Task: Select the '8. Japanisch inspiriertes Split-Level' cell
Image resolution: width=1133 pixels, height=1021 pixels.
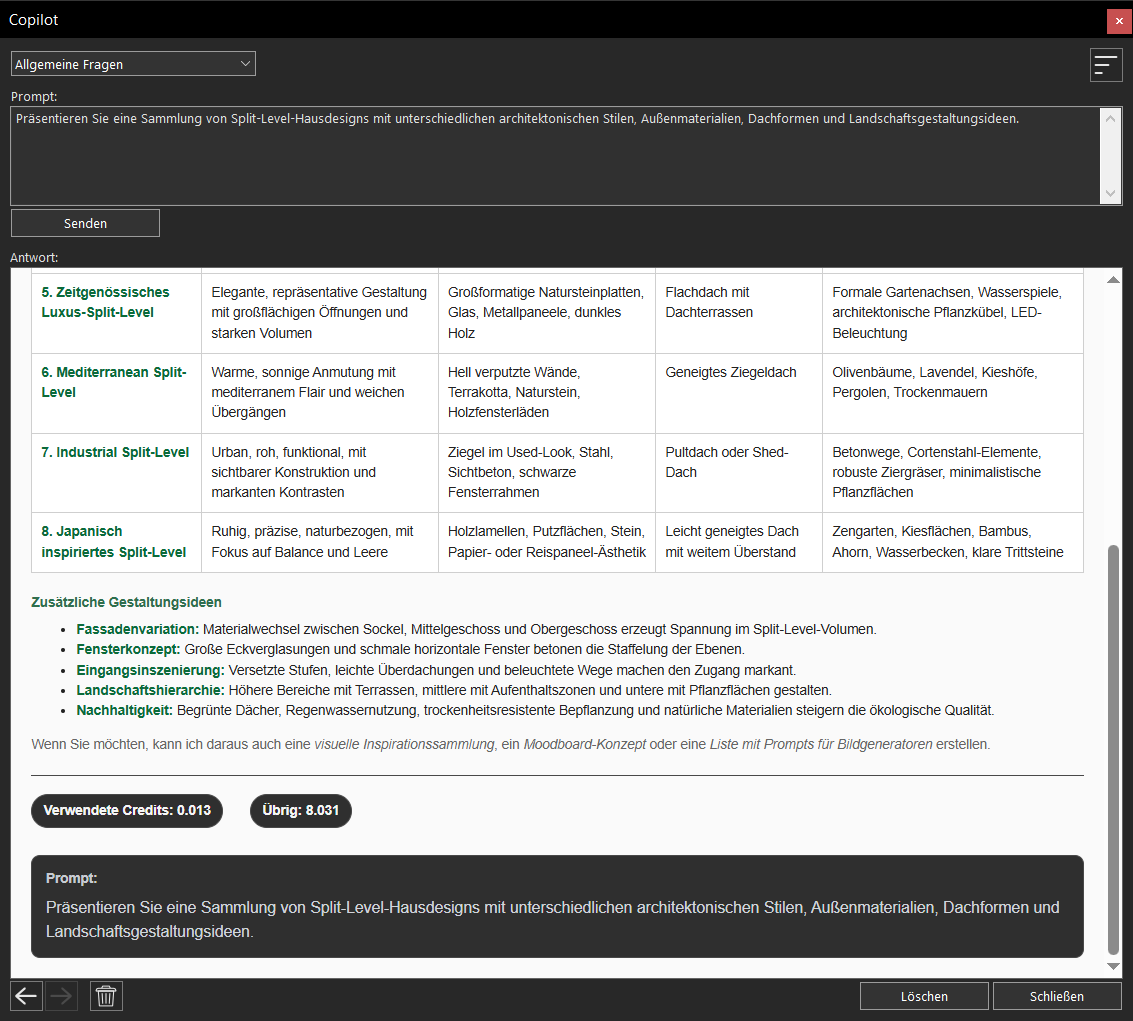Action: (116, 542)
